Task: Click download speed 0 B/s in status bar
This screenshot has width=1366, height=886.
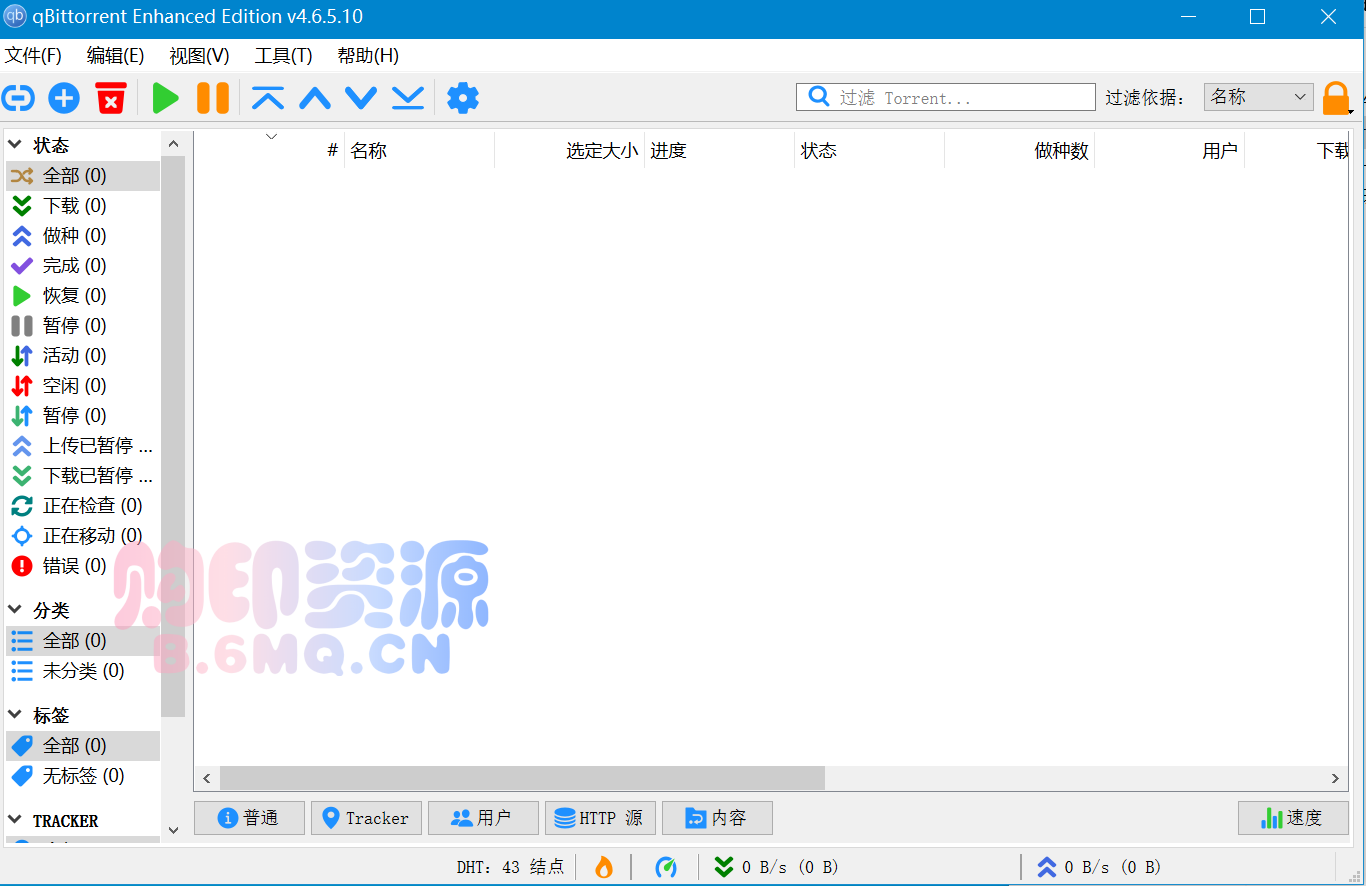Action: pyautogui.click(x=777, y=867)
